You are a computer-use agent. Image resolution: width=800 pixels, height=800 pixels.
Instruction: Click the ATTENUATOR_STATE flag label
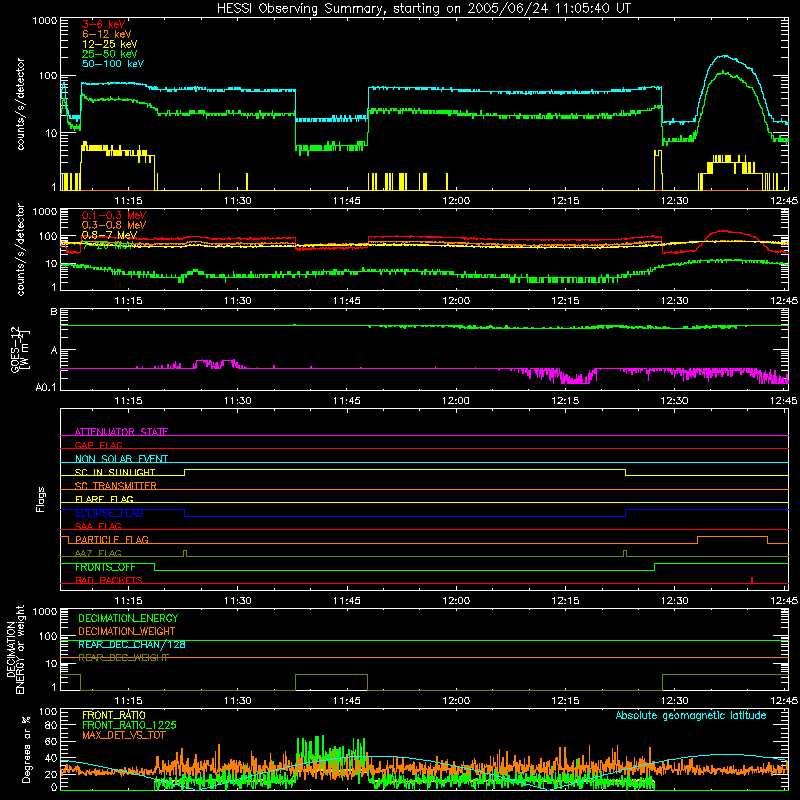pyautogui.click(x=121, y=432)
